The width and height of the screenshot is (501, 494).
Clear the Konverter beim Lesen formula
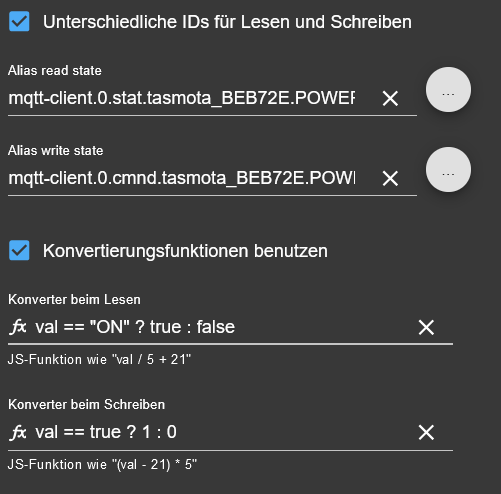pyautogui.click(x=426, y=327)
